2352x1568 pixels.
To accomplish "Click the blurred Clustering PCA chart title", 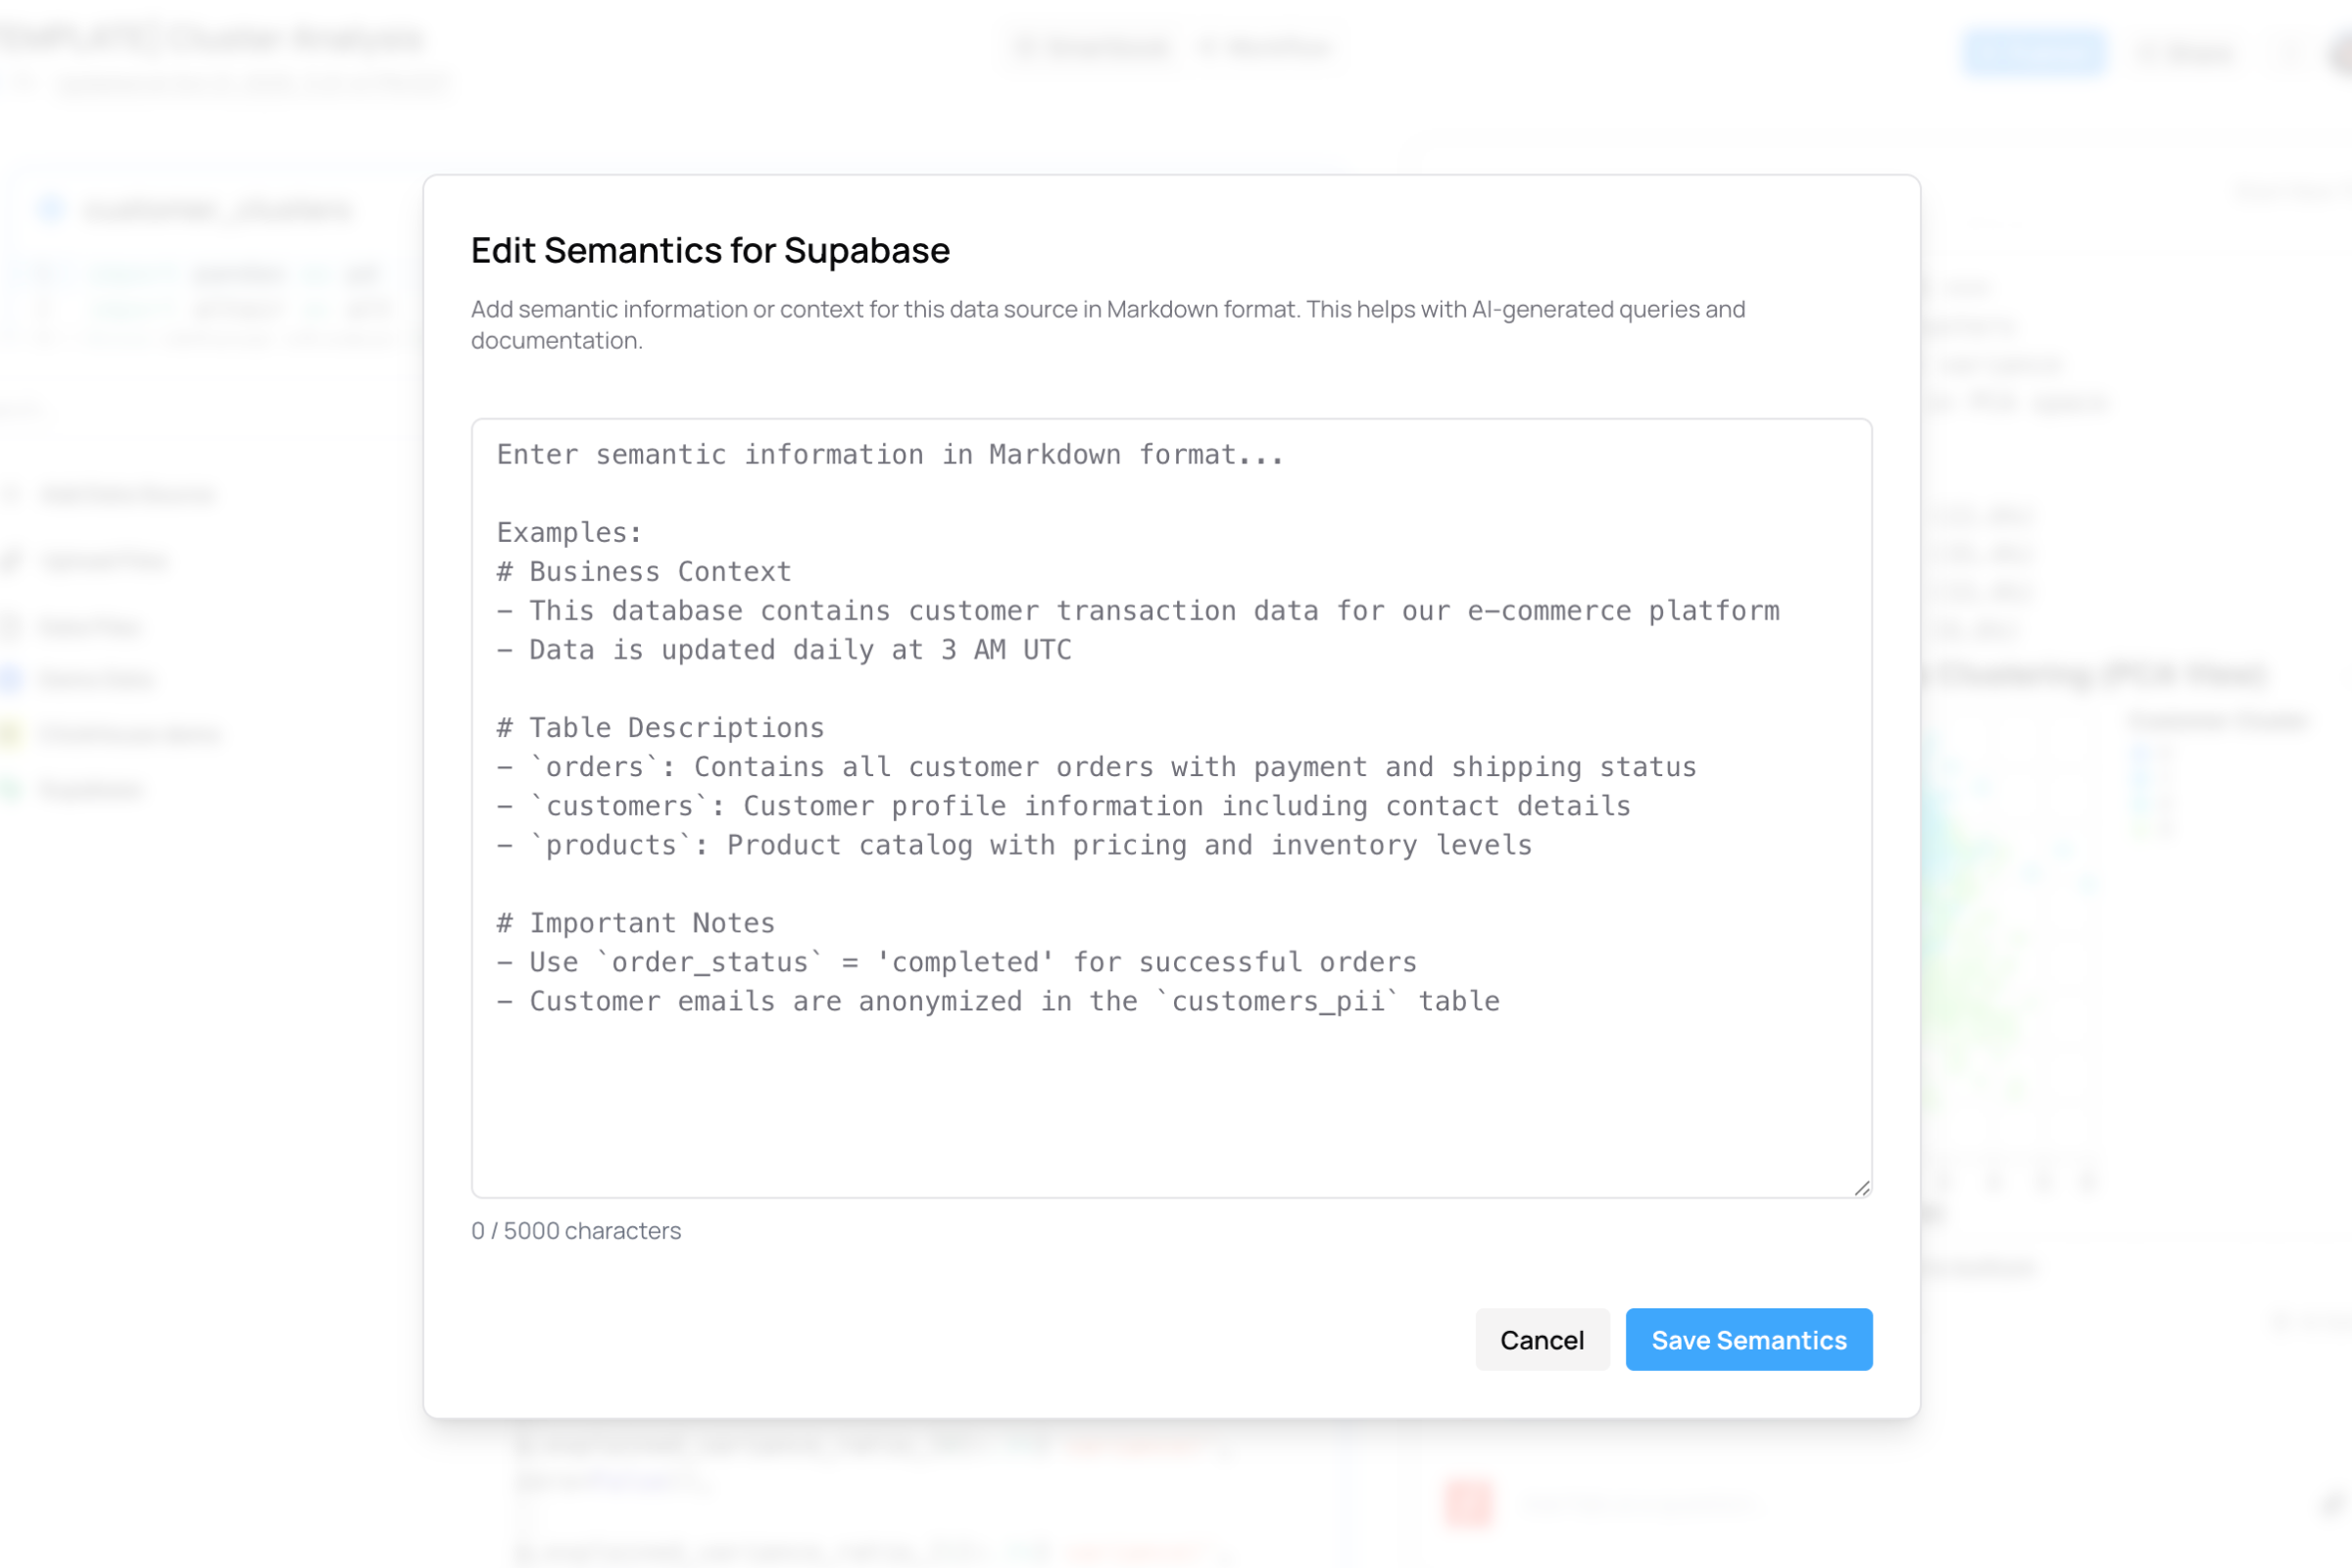I will tap(2100, 673).
